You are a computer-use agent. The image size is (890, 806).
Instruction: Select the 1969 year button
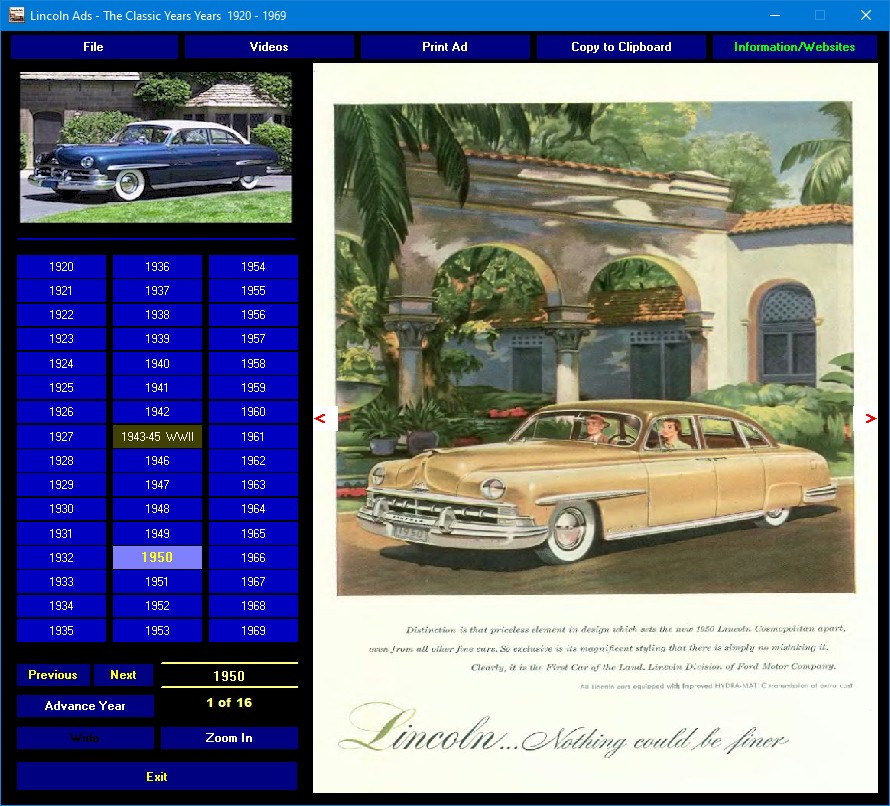253,631
